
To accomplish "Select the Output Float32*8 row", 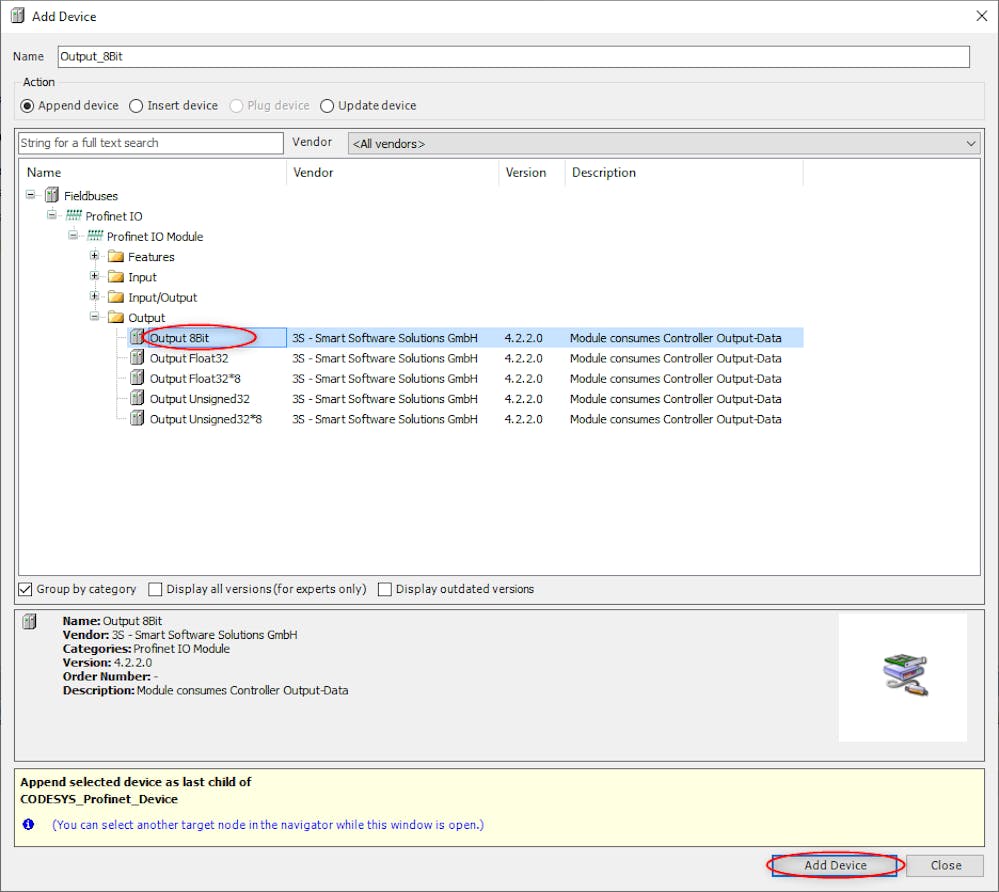I will pos(465,378).
